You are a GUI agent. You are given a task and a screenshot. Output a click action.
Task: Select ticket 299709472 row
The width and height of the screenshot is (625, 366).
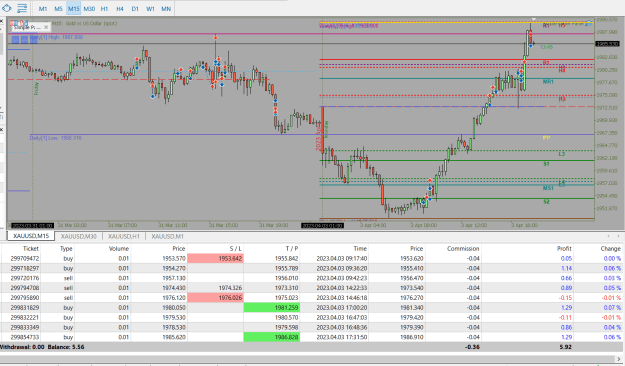[x=311, y=258]
